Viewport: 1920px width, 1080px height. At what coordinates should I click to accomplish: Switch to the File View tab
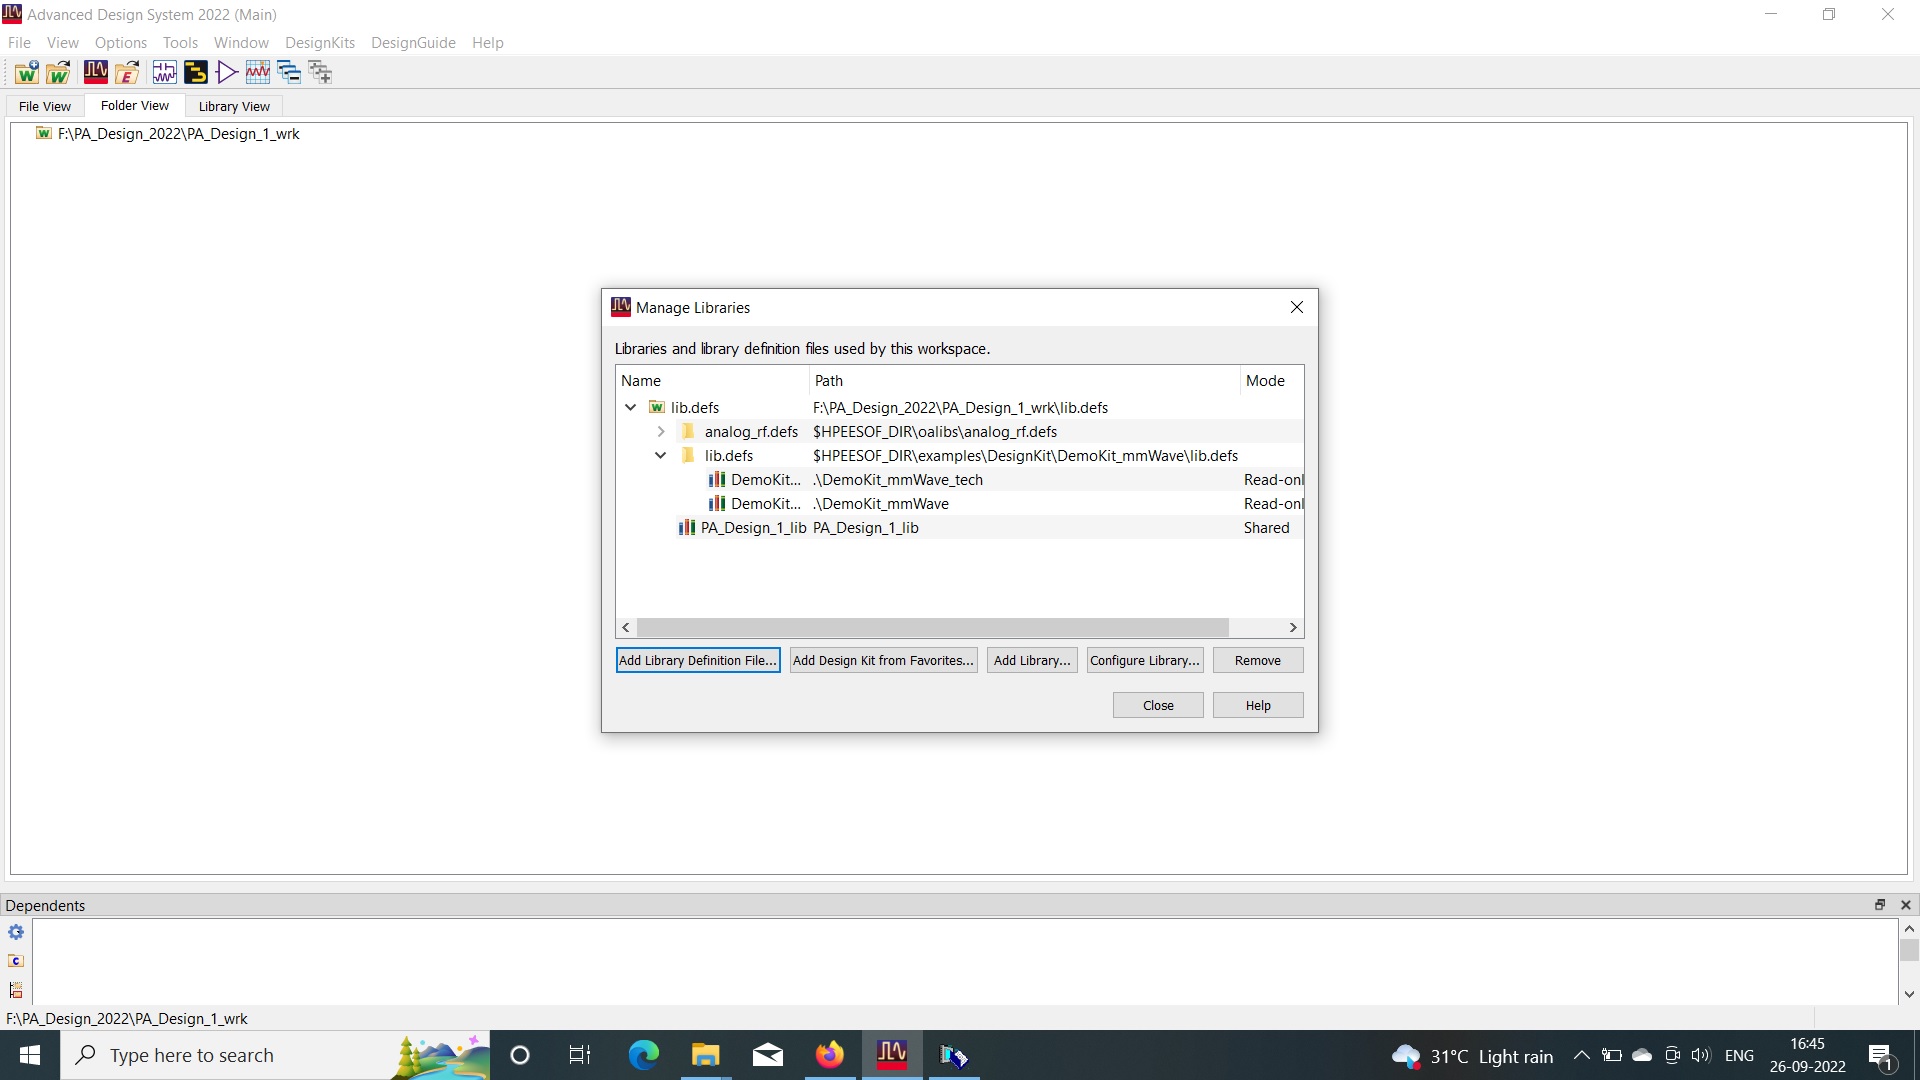pos(45,105)
